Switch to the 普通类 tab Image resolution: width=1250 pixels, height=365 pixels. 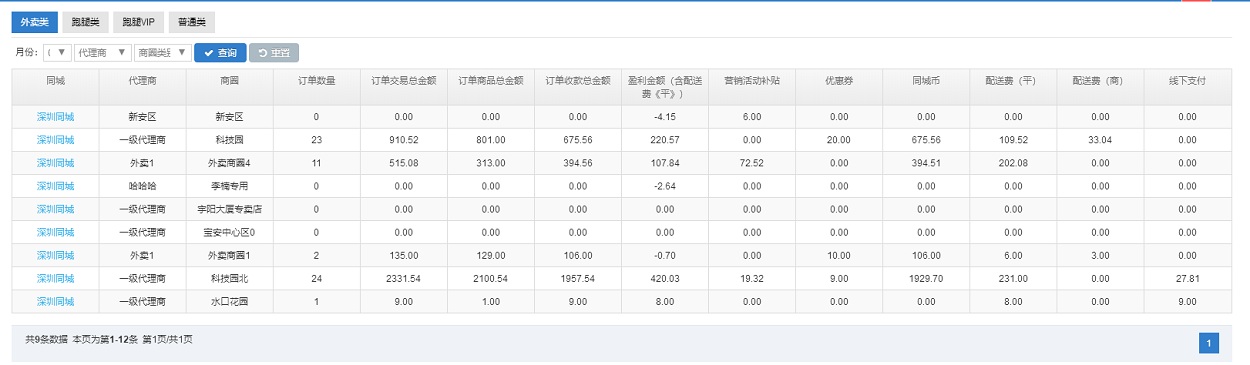tap(191, 22)
